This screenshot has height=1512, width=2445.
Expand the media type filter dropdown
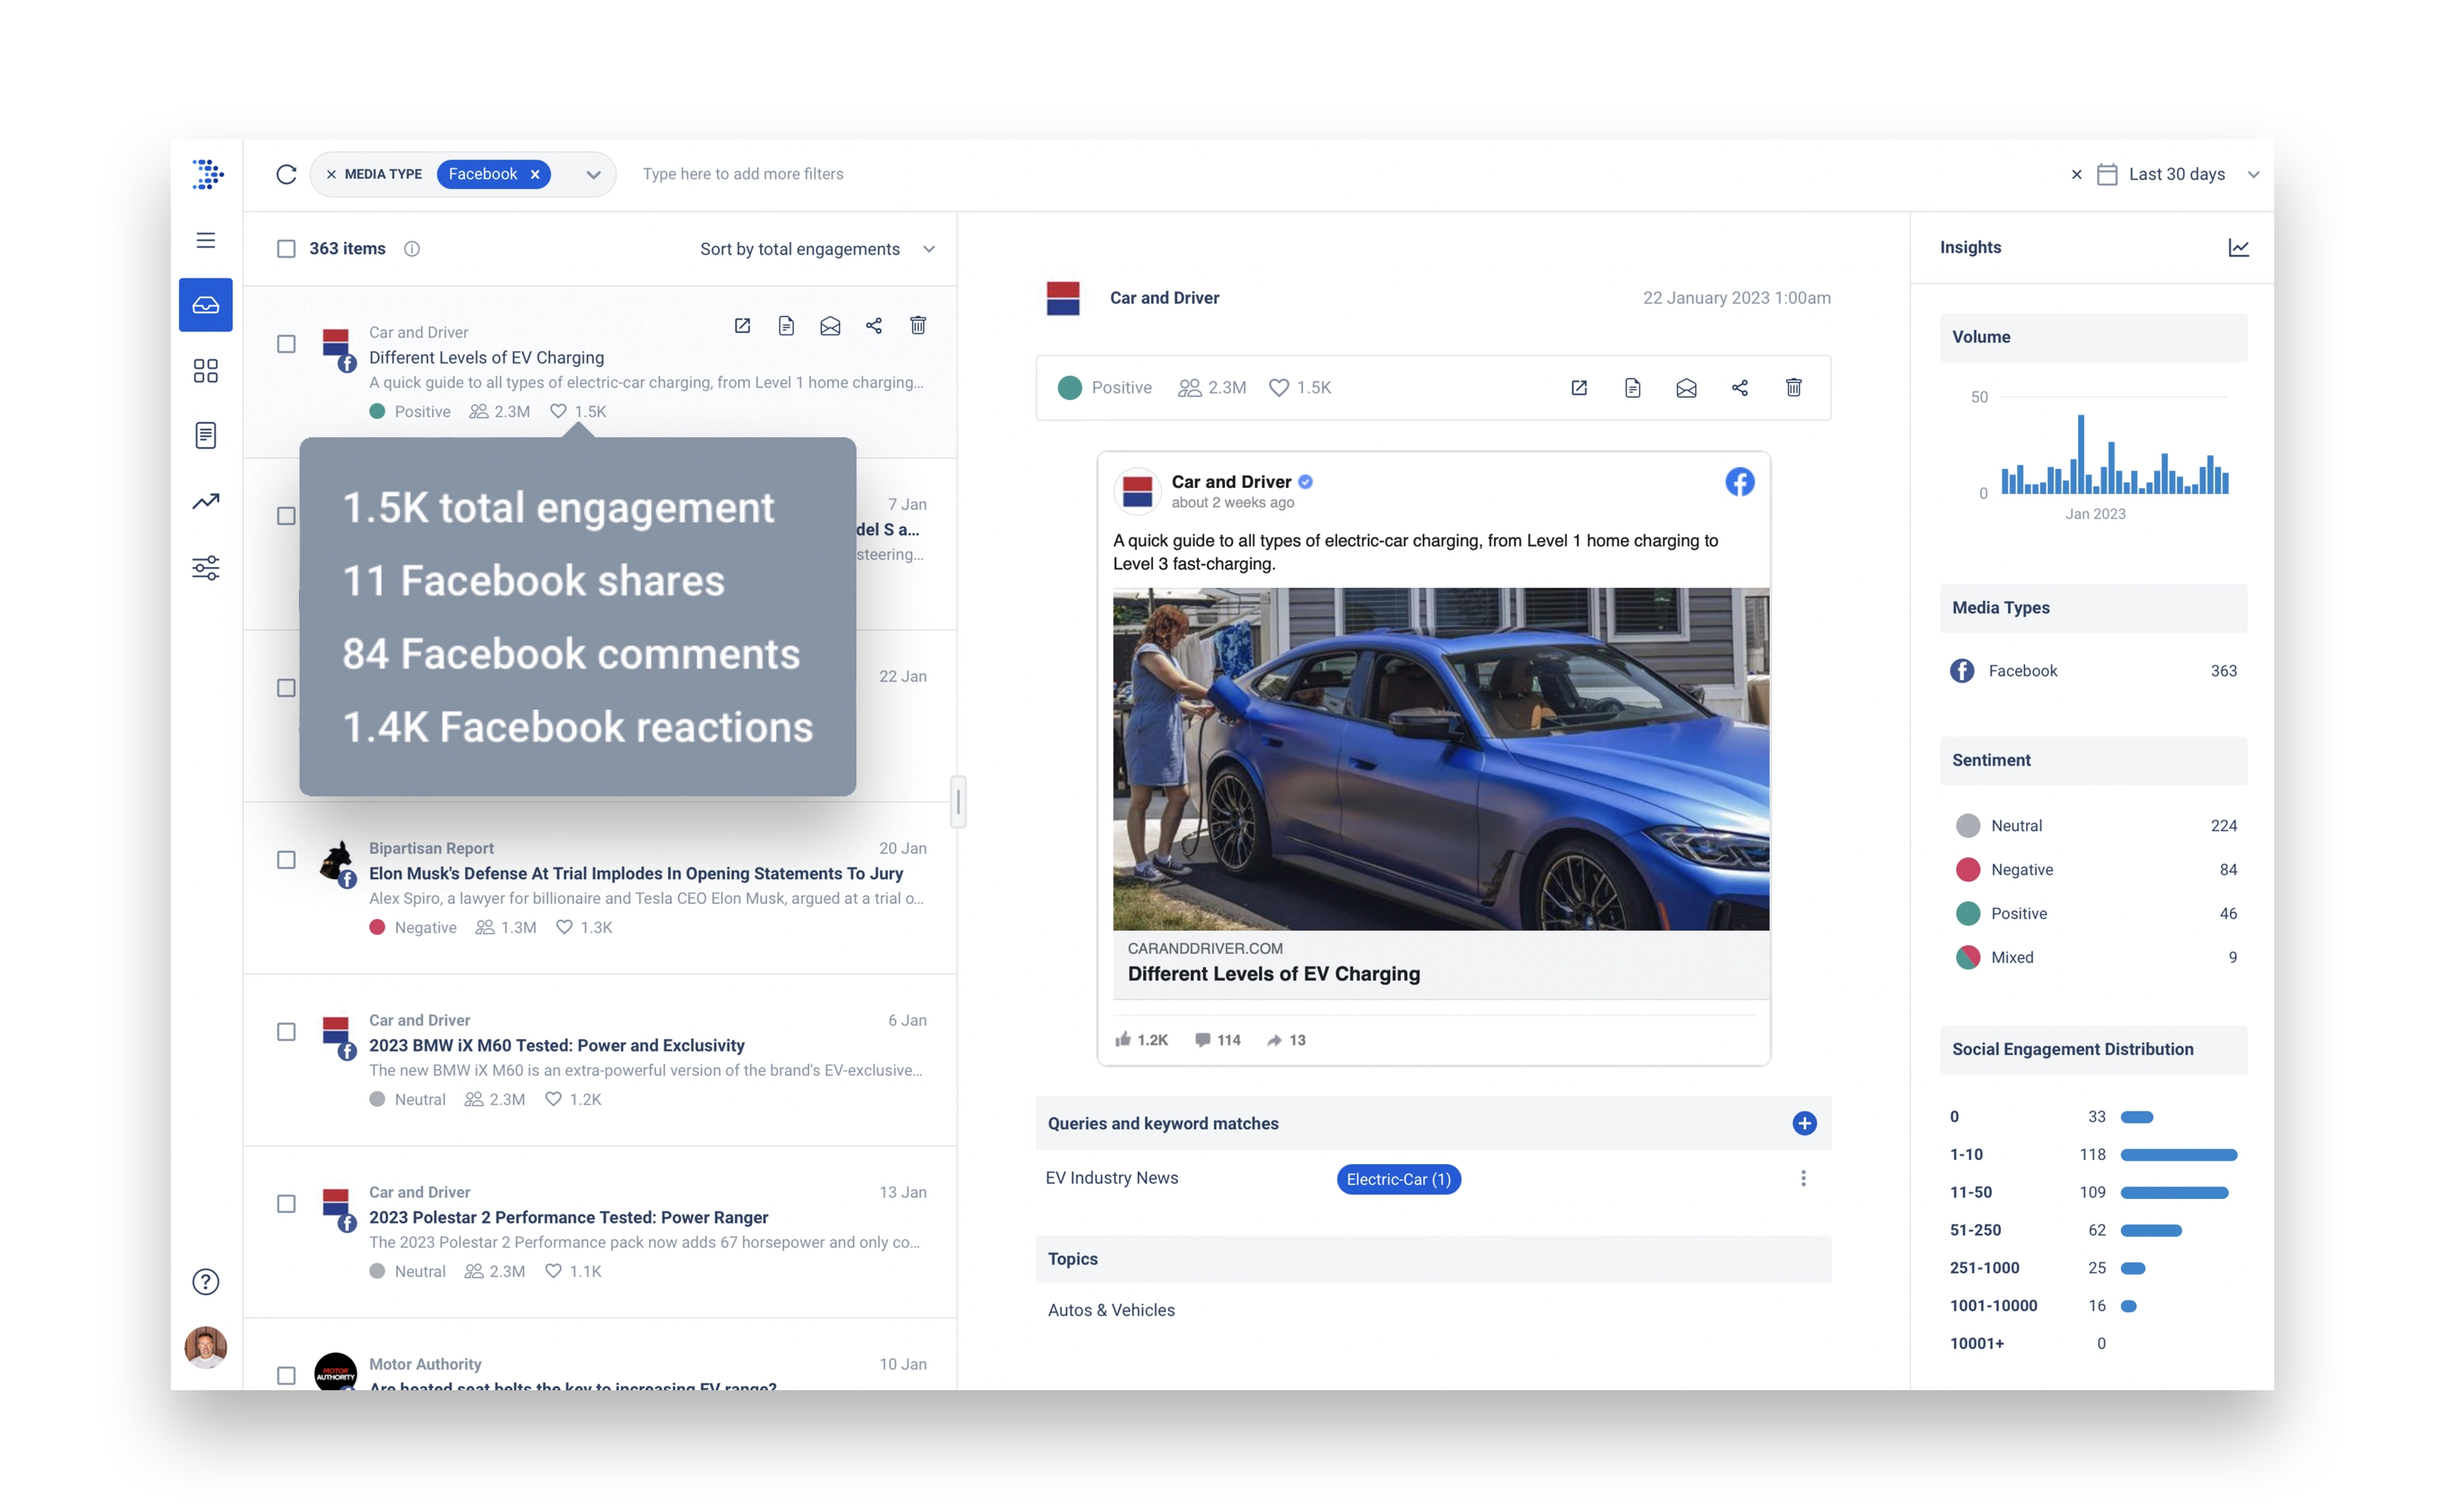pos(593,175)
